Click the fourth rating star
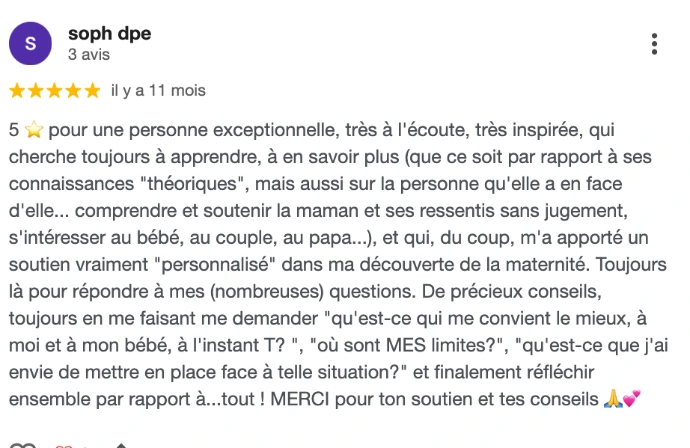Screen dimensions: 690x448 [x=73, y=91]
